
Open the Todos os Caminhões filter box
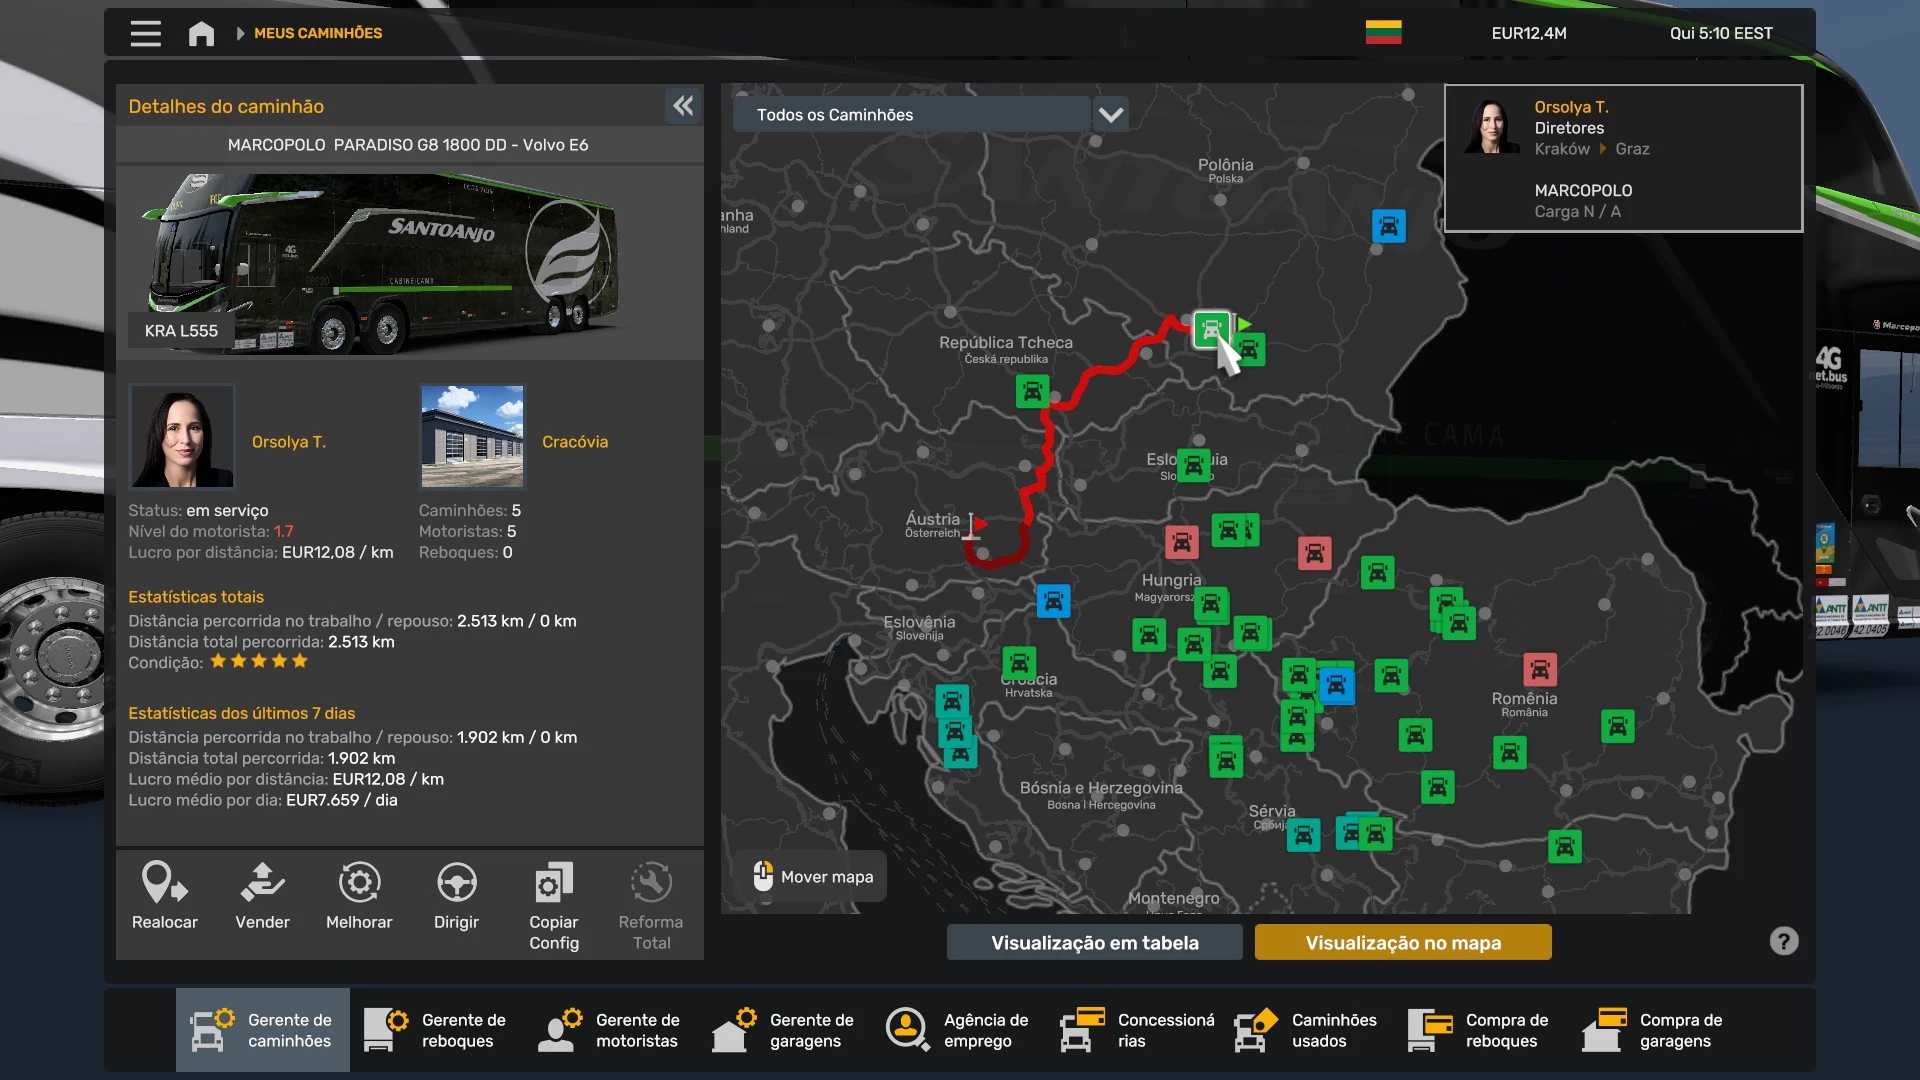pos(910,115)
